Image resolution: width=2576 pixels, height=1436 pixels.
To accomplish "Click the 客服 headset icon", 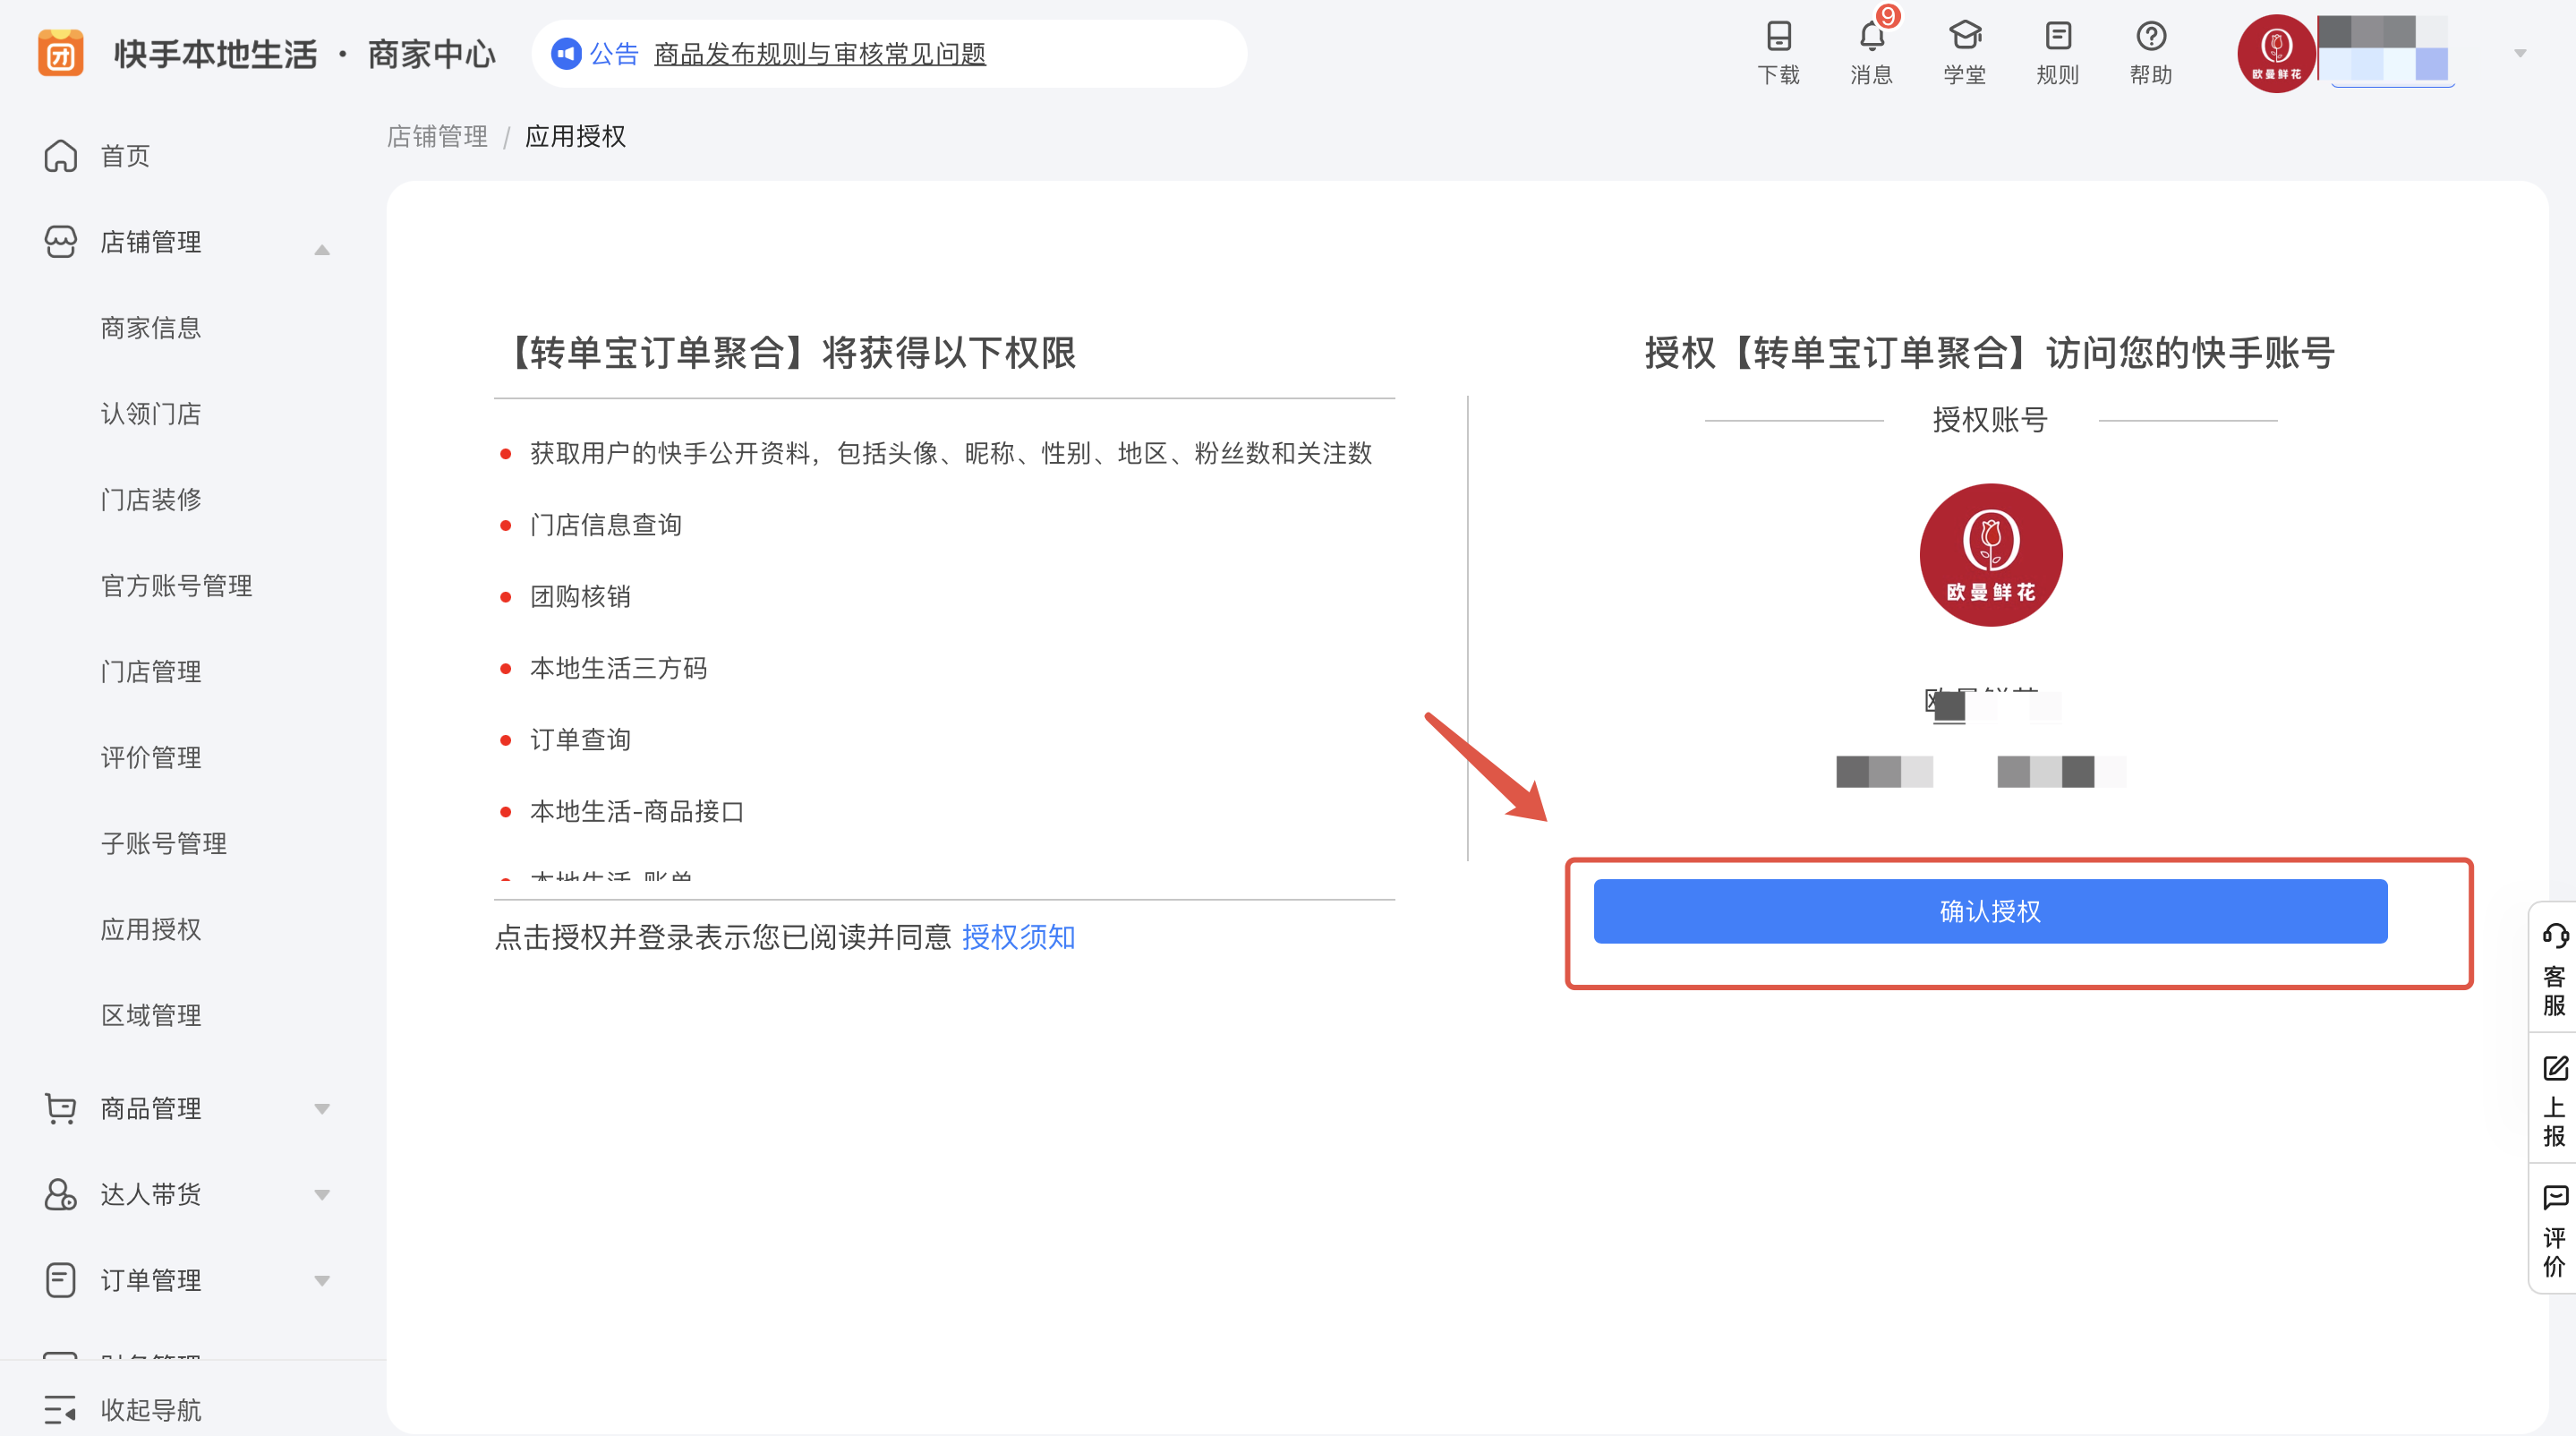I will (x=2555, y=936).
